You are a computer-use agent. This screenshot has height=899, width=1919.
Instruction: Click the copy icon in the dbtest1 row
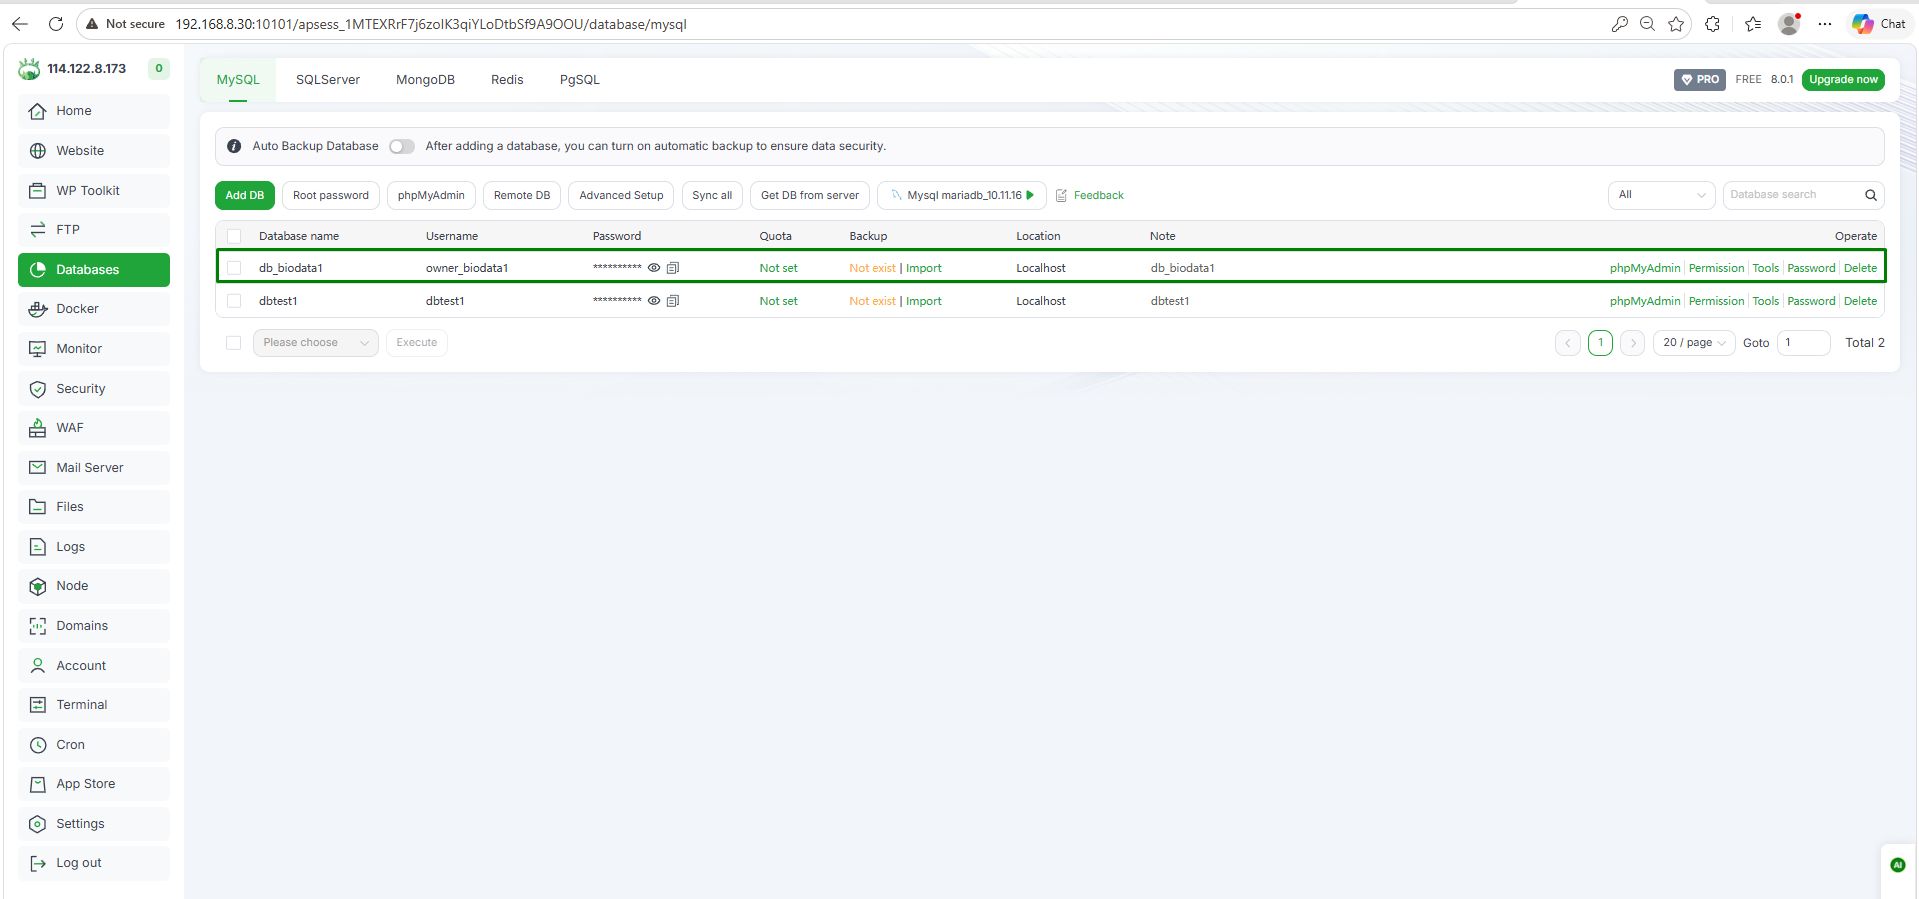coord(673,301)
